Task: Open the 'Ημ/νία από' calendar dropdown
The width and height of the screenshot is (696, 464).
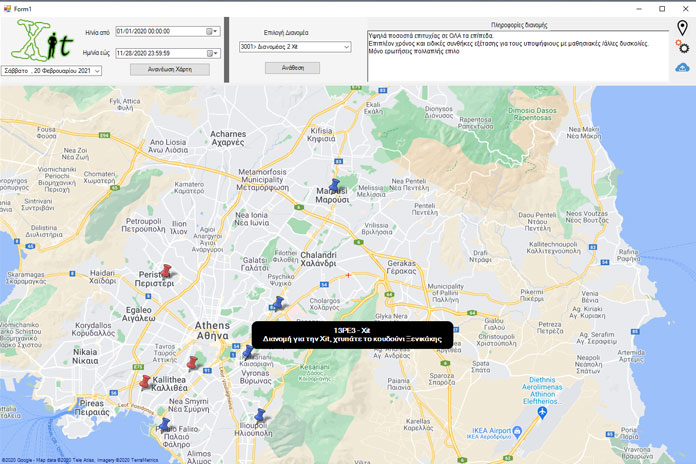Action: [x=213, y=31]
